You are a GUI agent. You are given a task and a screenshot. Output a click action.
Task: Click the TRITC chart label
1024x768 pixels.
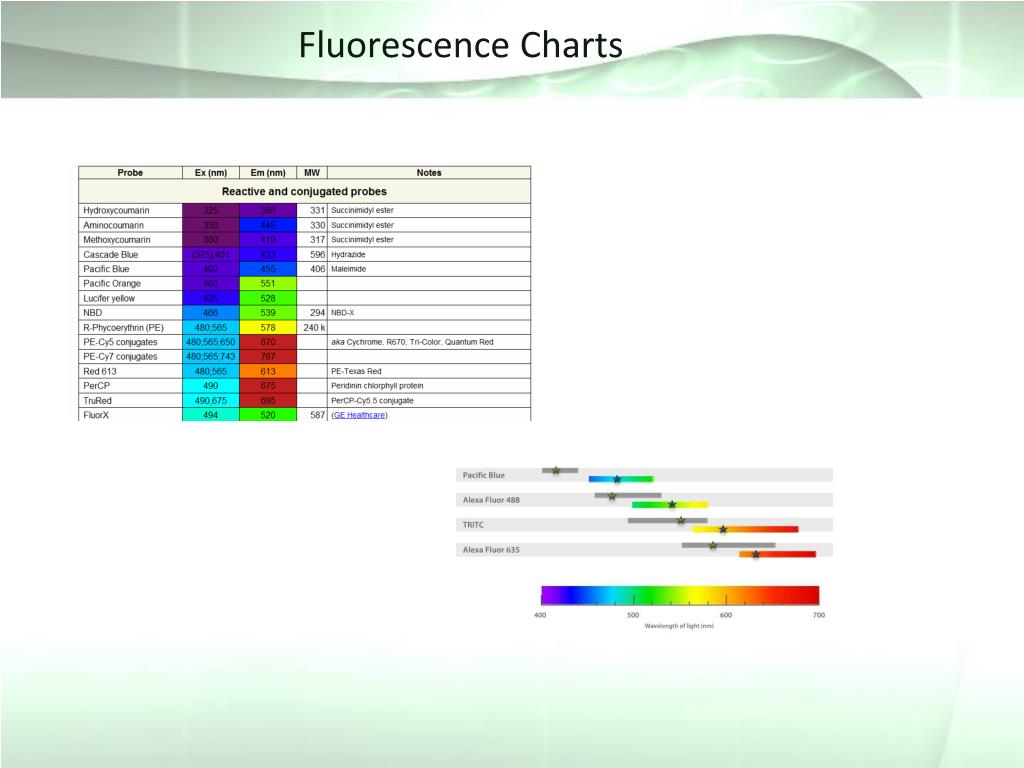473,524
